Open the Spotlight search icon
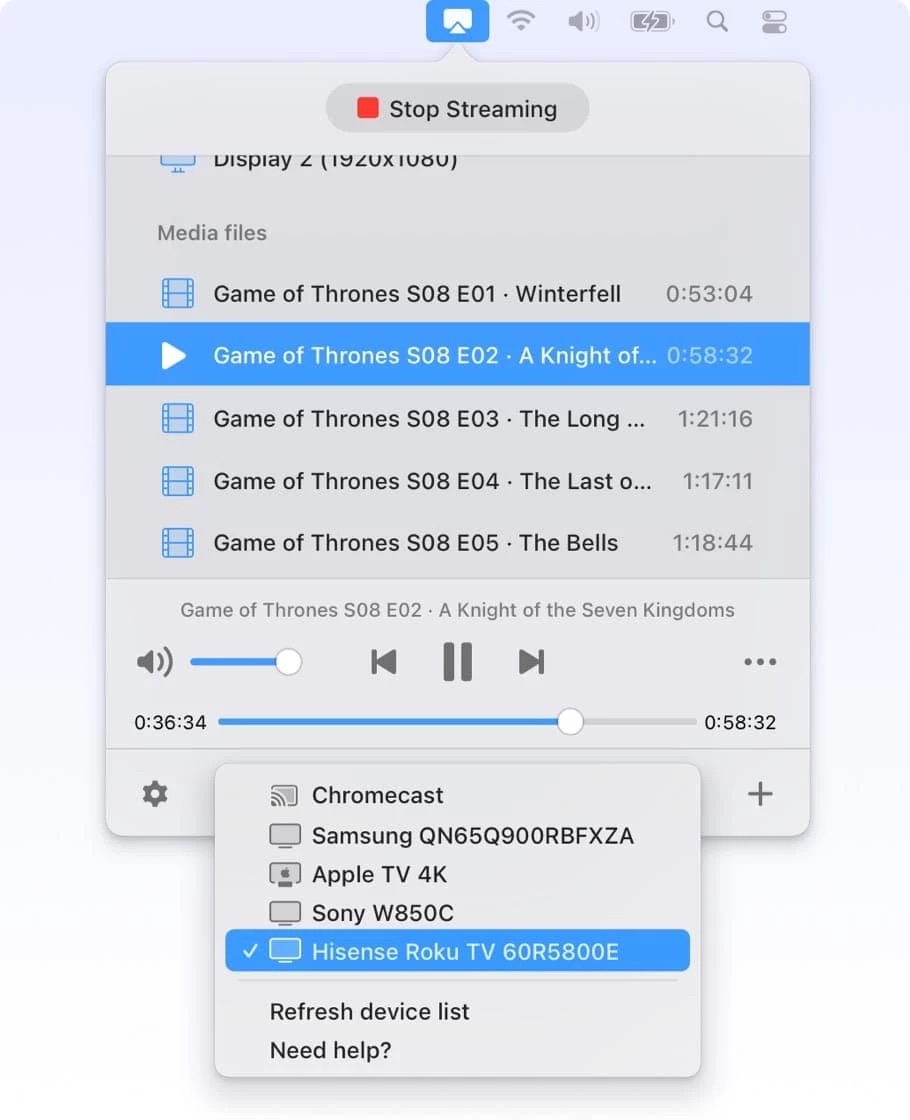 tap(717, 21)
